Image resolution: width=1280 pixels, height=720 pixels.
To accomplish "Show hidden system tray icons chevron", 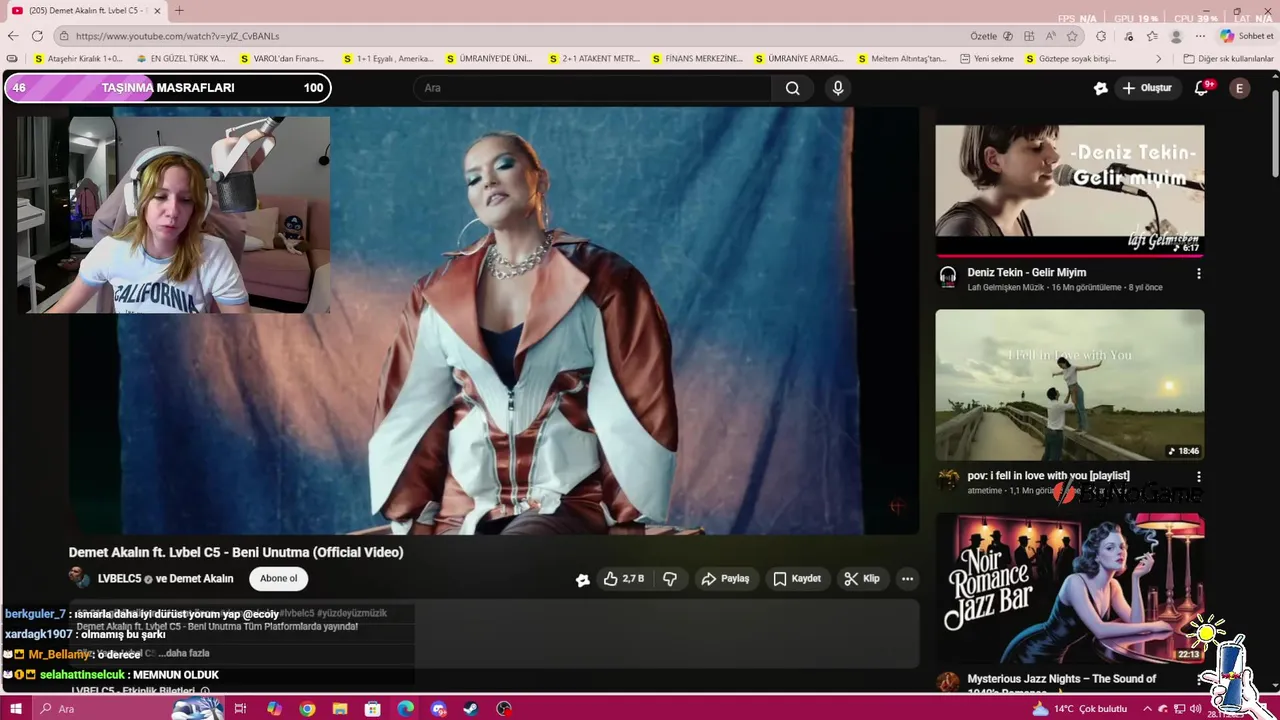I will [1149, 709].
